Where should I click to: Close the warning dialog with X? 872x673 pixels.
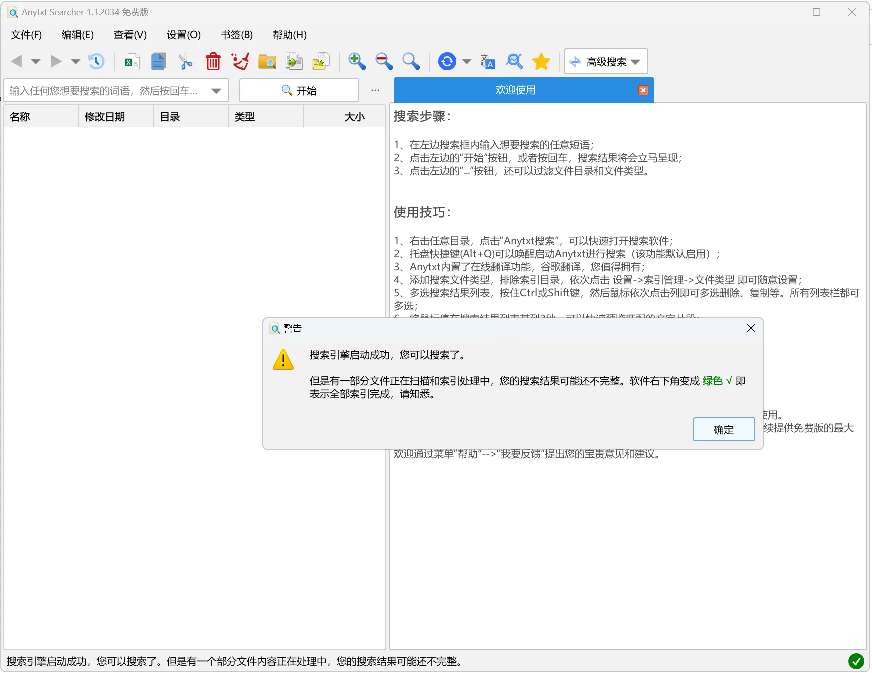coord(751,328)
